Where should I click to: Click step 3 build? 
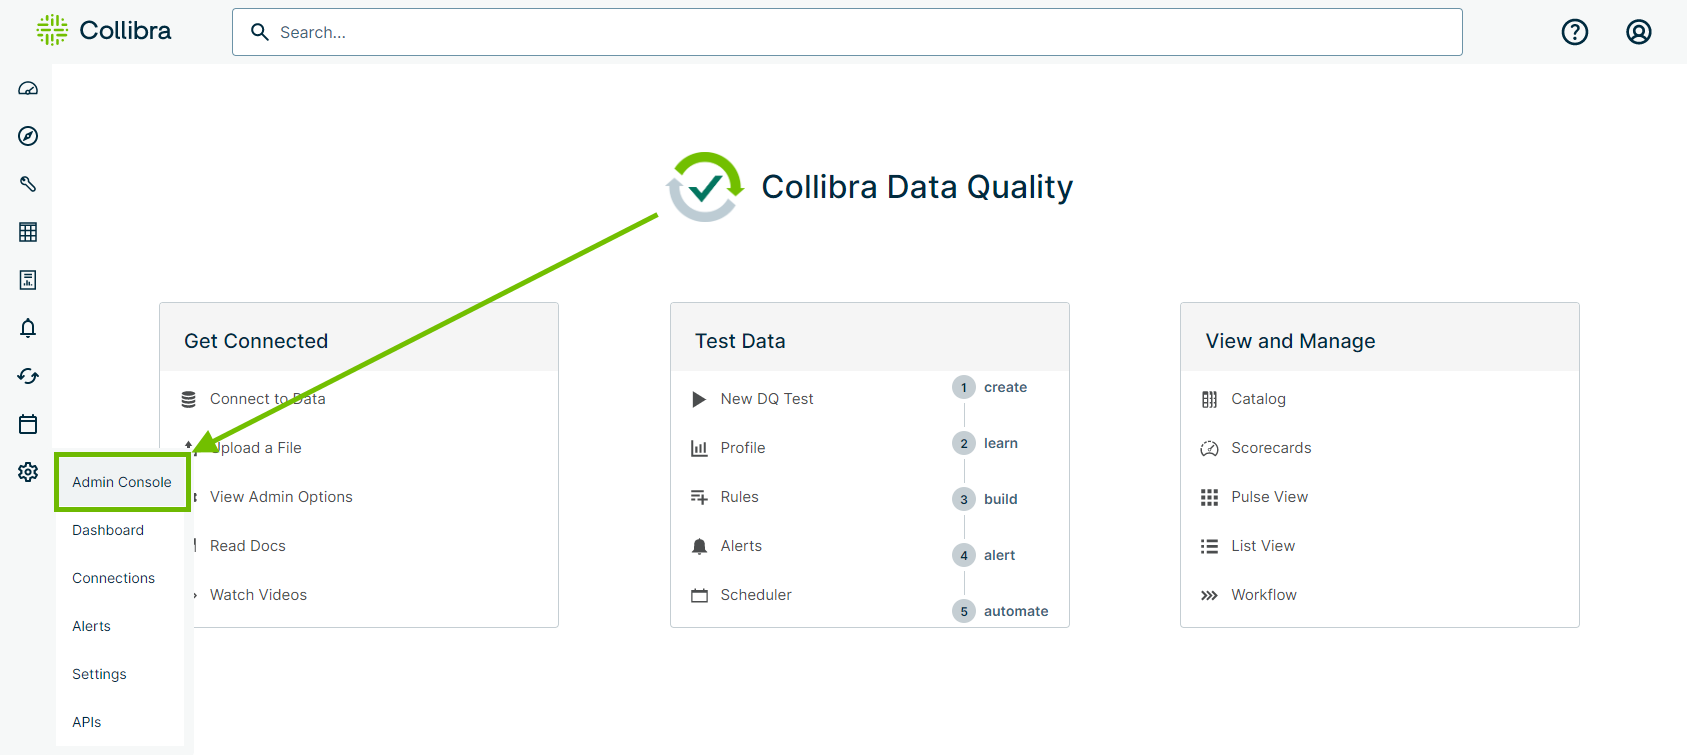point(985,499)
